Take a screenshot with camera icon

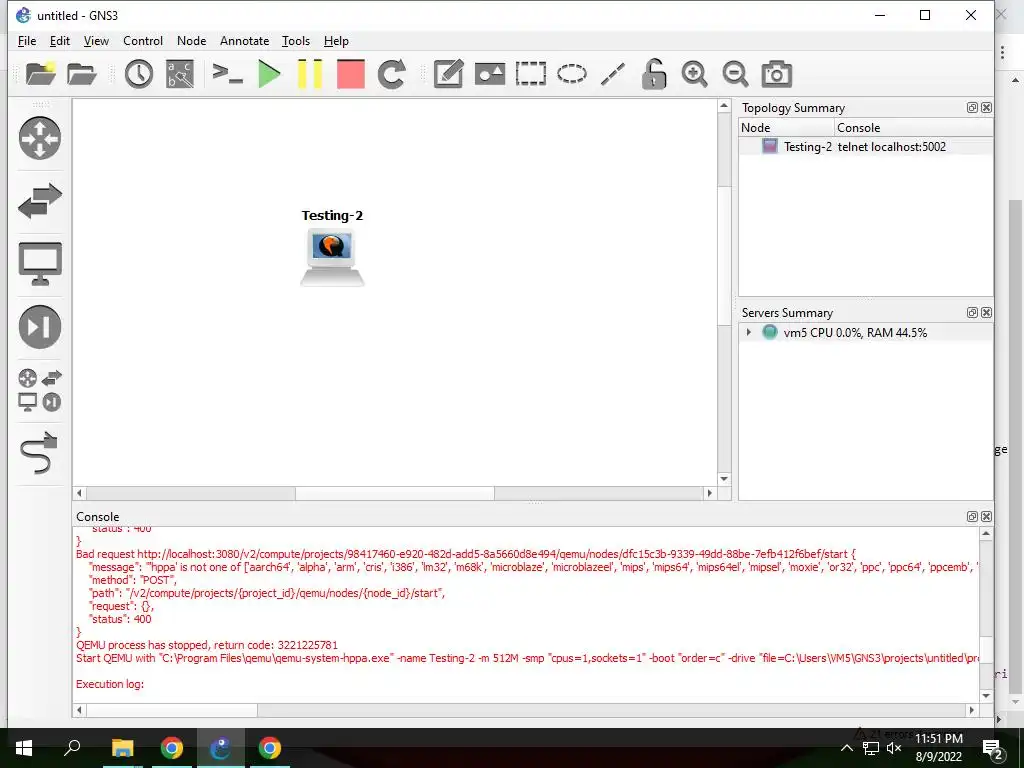pos(776,74)
